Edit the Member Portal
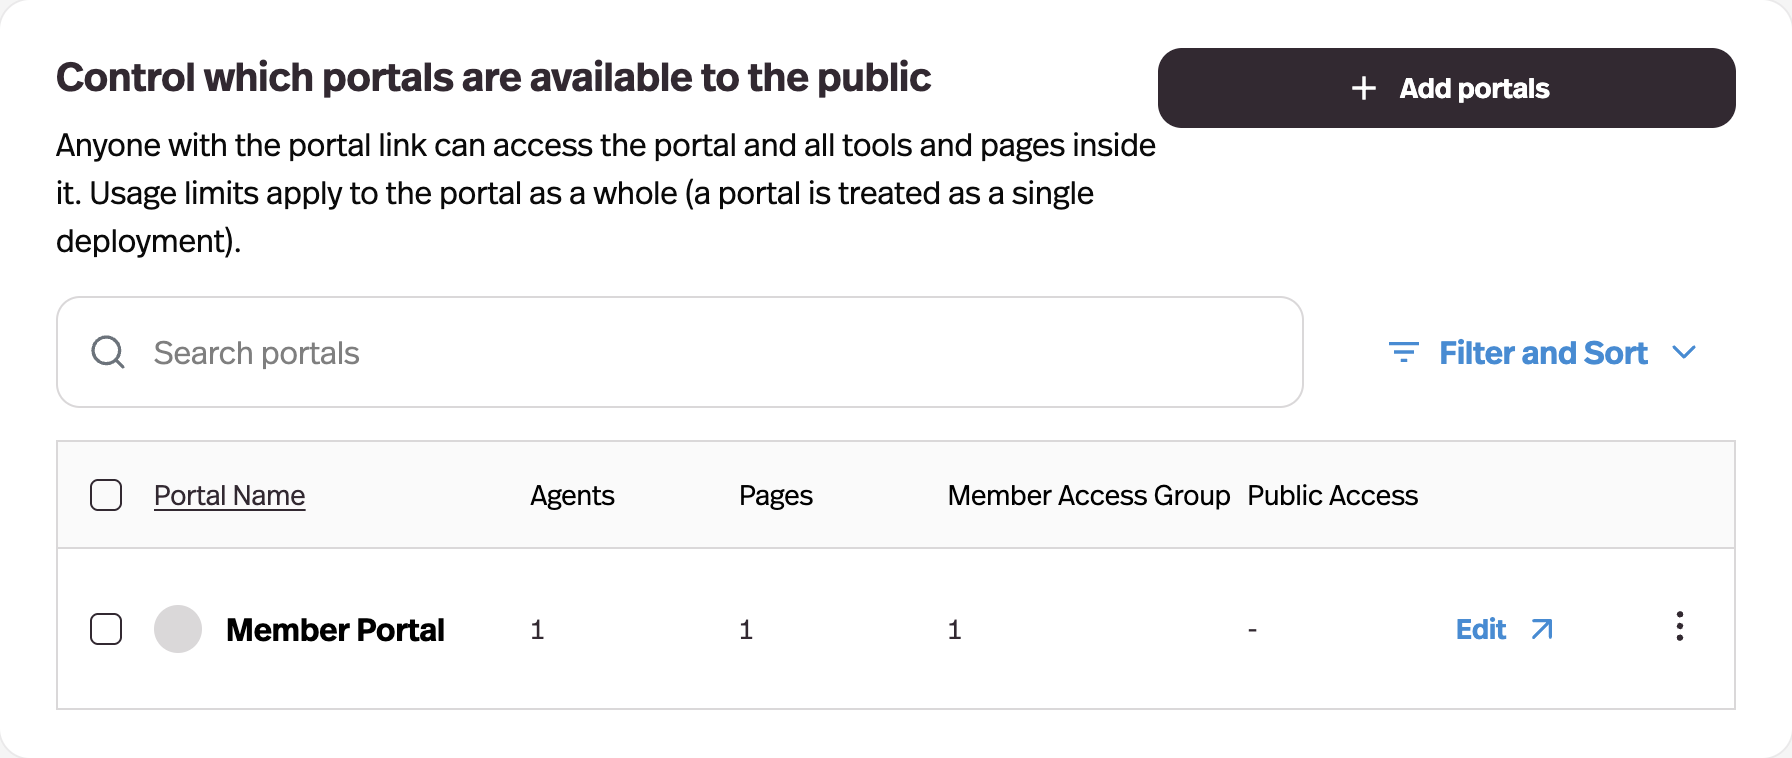The image size is (1792, 758). pos(1481,629)
